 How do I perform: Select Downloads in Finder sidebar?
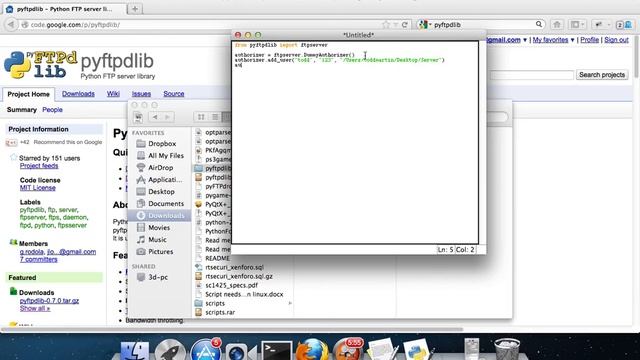[160, 216]
